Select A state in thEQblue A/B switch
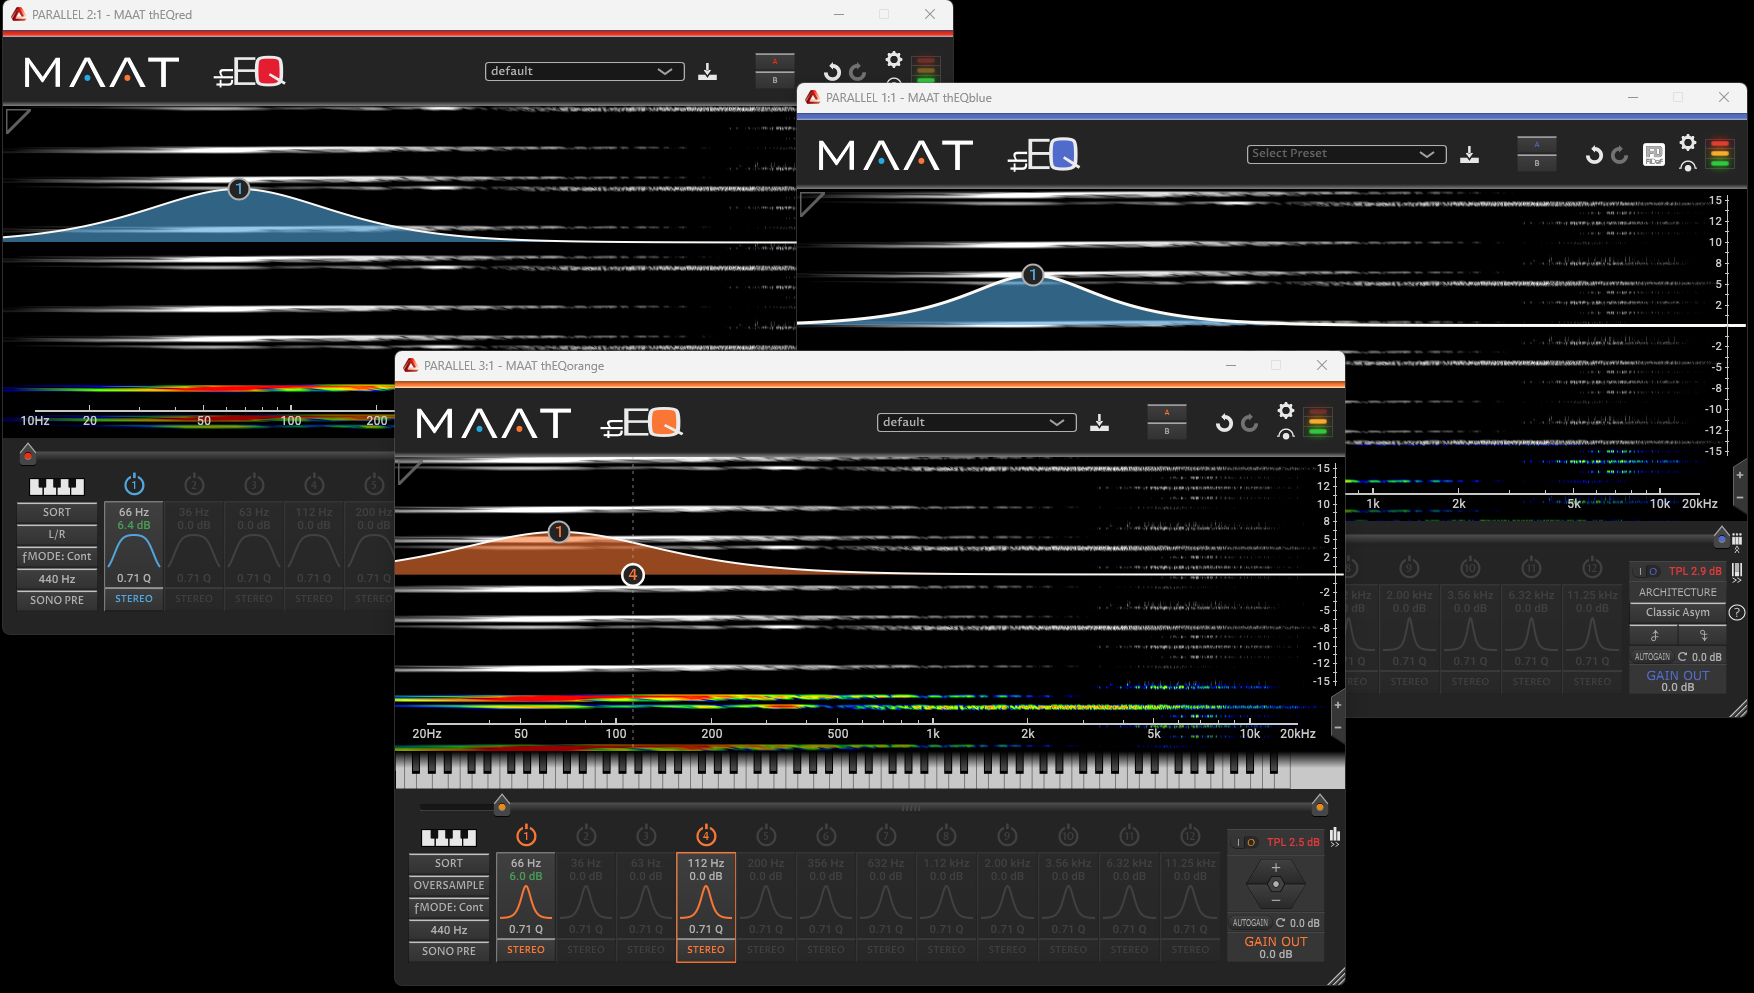1754x993 pixels. (1537, 144)
